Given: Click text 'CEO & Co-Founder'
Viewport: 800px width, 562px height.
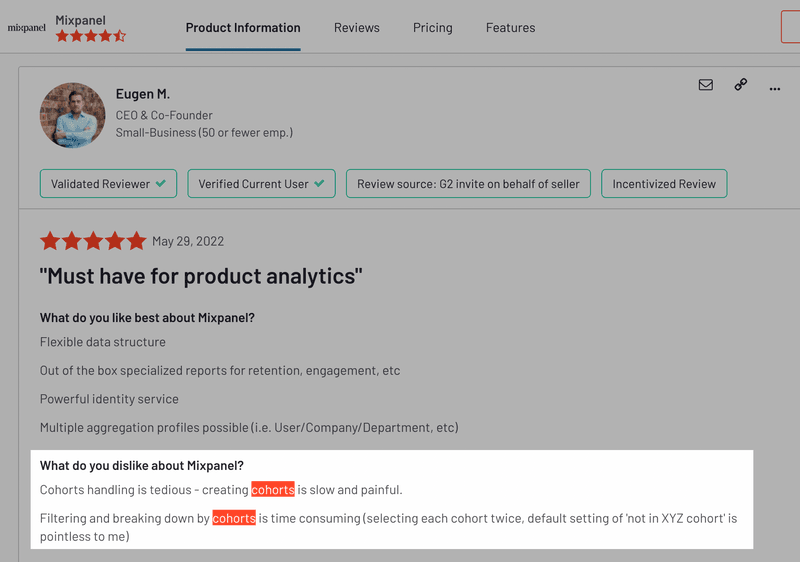Looking at the screenshot, I should point(164,115).
